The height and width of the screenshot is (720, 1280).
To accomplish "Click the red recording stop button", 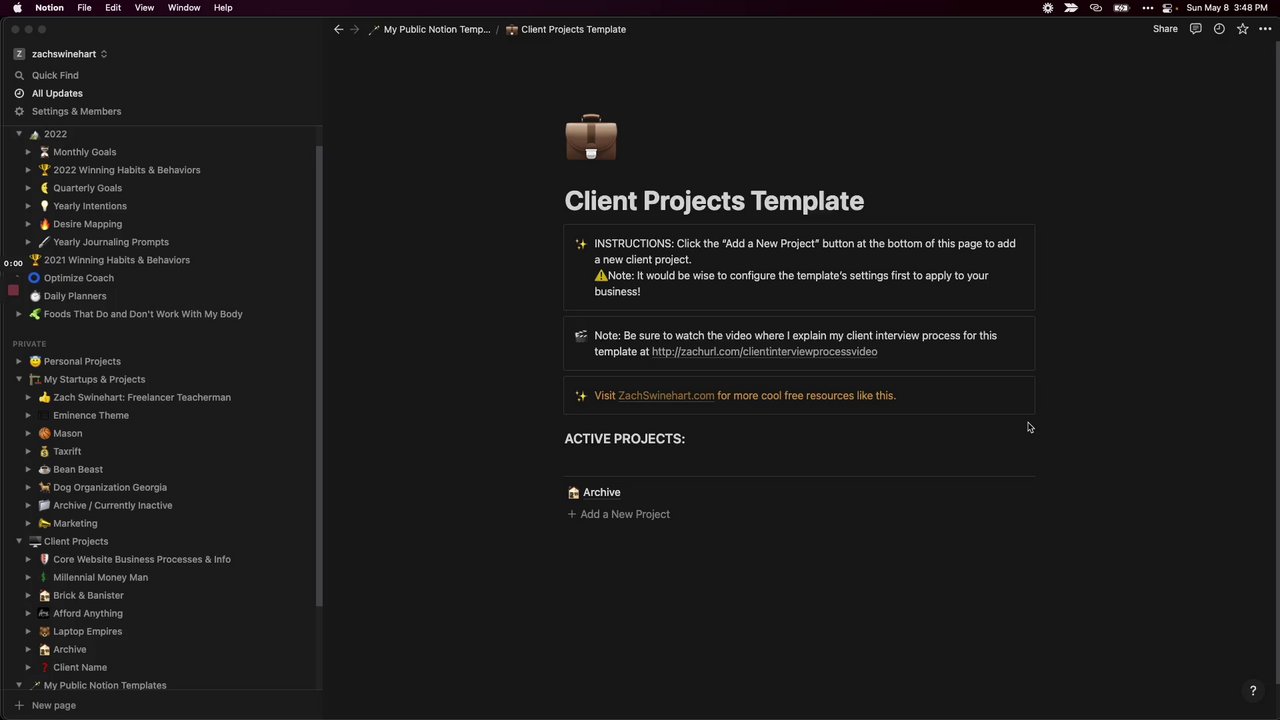I will tap(13, 290).
